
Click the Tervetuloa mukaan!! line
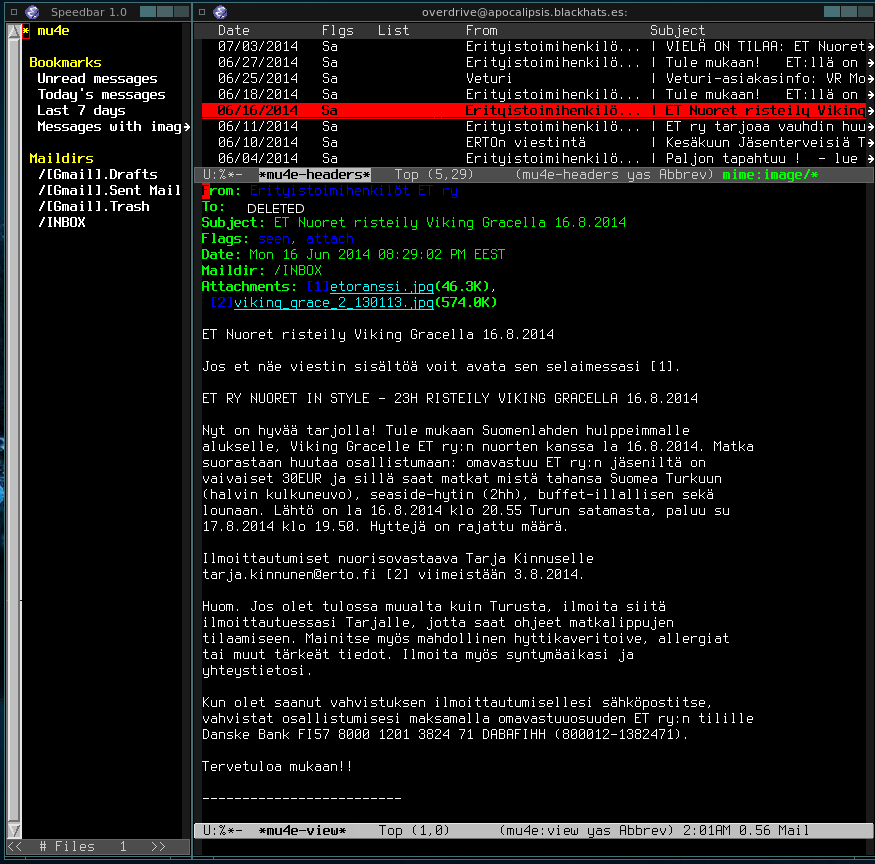(277, 766)
